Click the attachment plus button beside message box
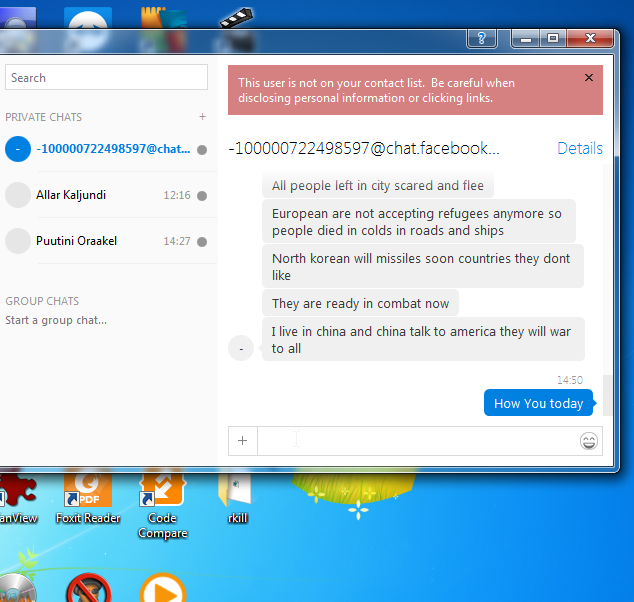Image resolution: width=634 pixels, height=602 pixels. [243, 441]
